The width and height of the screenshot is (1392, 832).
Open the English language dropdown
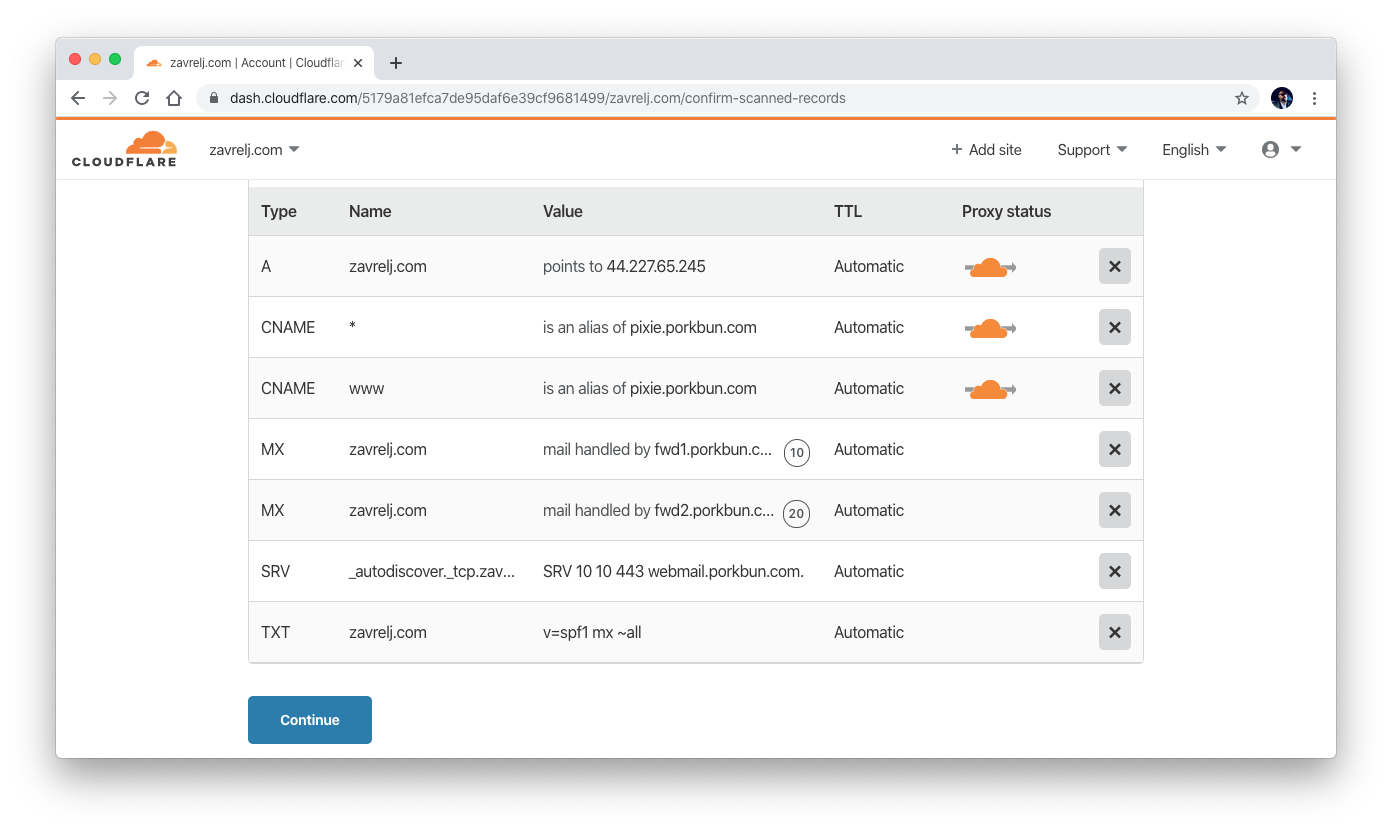pyautogui.click(x=1194, y=150)
